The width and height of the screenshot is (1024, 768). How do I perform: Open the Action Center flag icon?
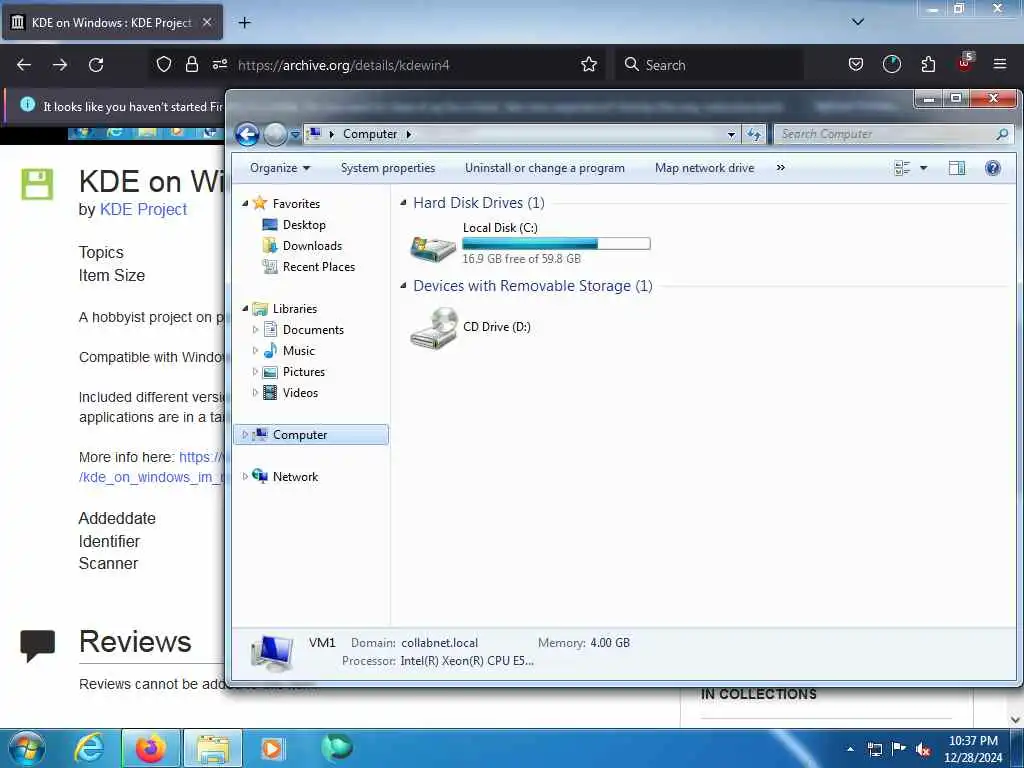tap(899, 748)
